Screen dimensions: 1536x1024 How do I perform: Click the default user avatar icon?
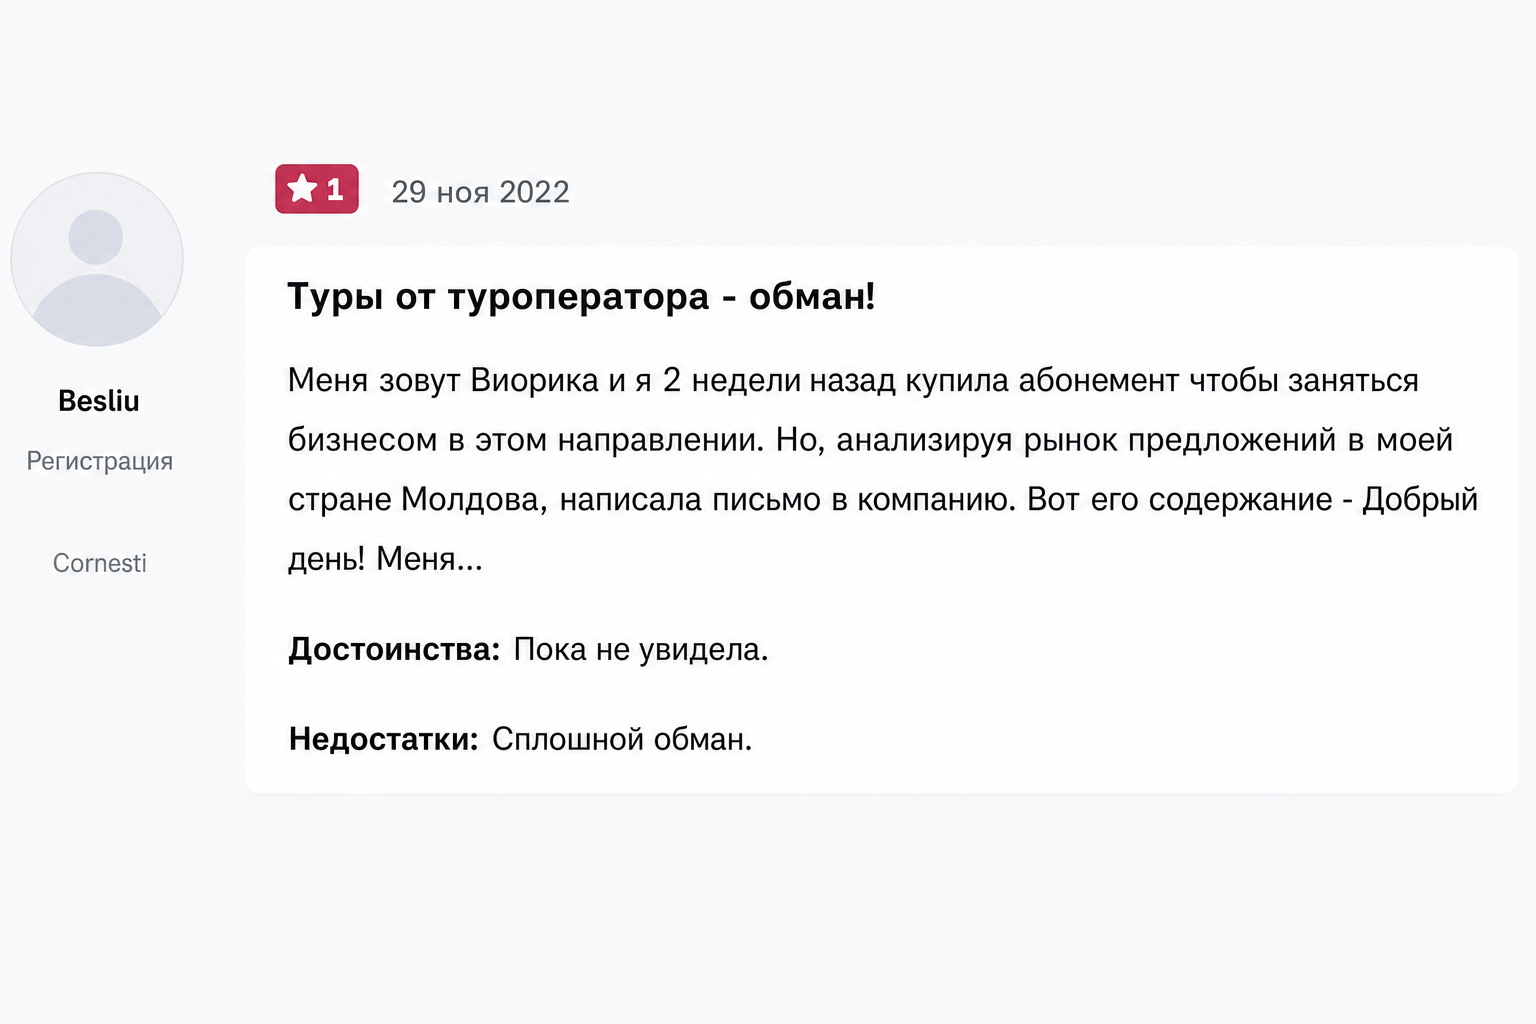[97, 260]
